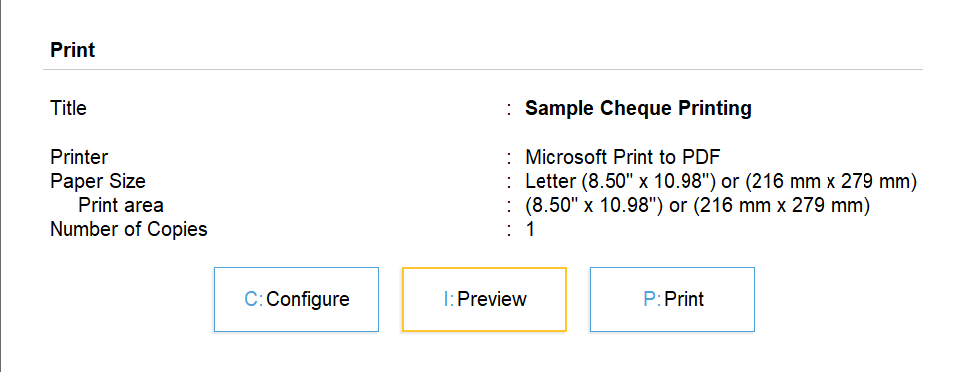Open the Configure print options button

click(x=296, y=299)
